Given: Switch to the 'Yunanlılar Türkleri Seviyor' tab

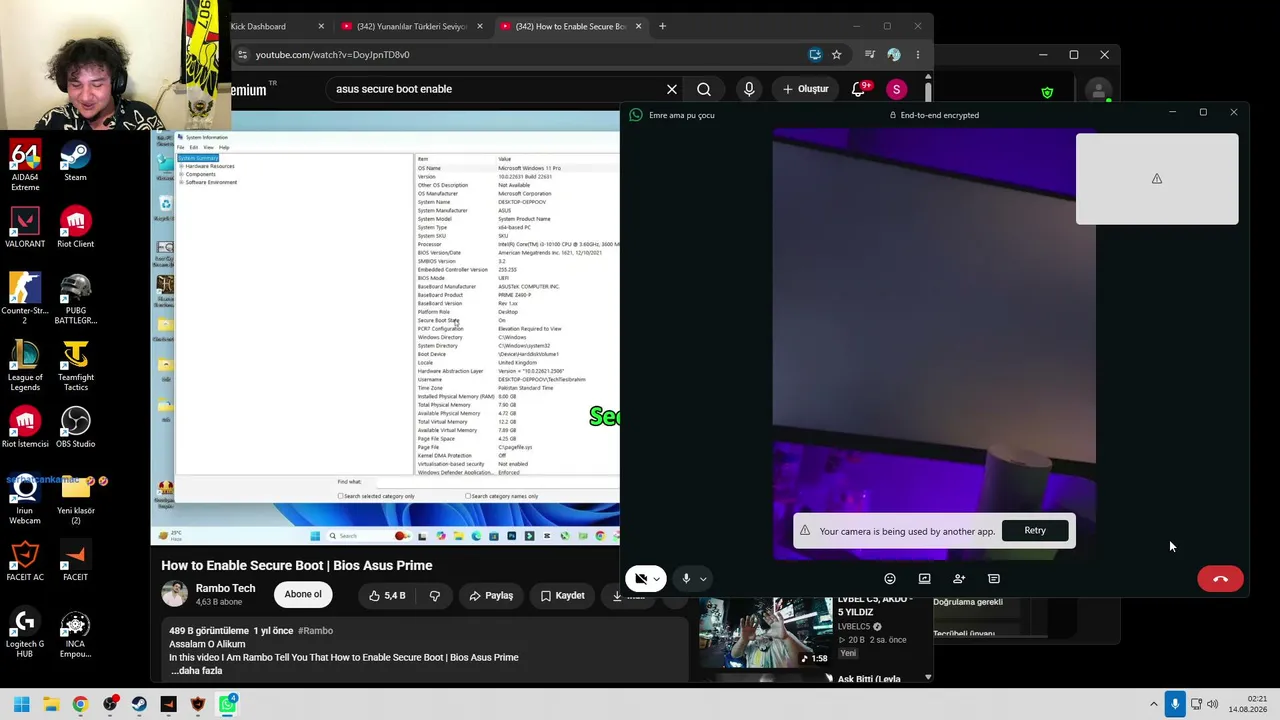Looking at the screenshot, I should pos(410,26).
